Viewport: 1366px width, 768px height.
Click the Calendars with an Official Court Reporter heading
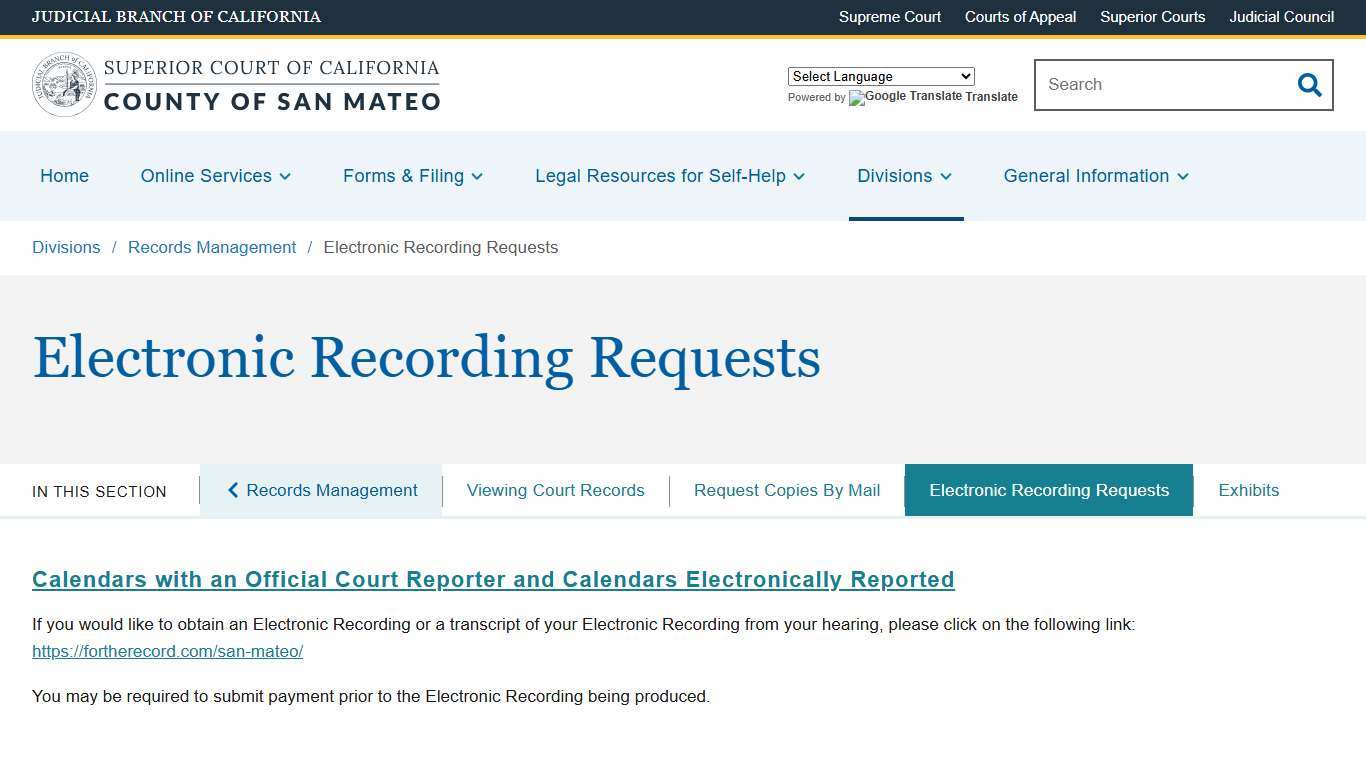coord(493,579)
